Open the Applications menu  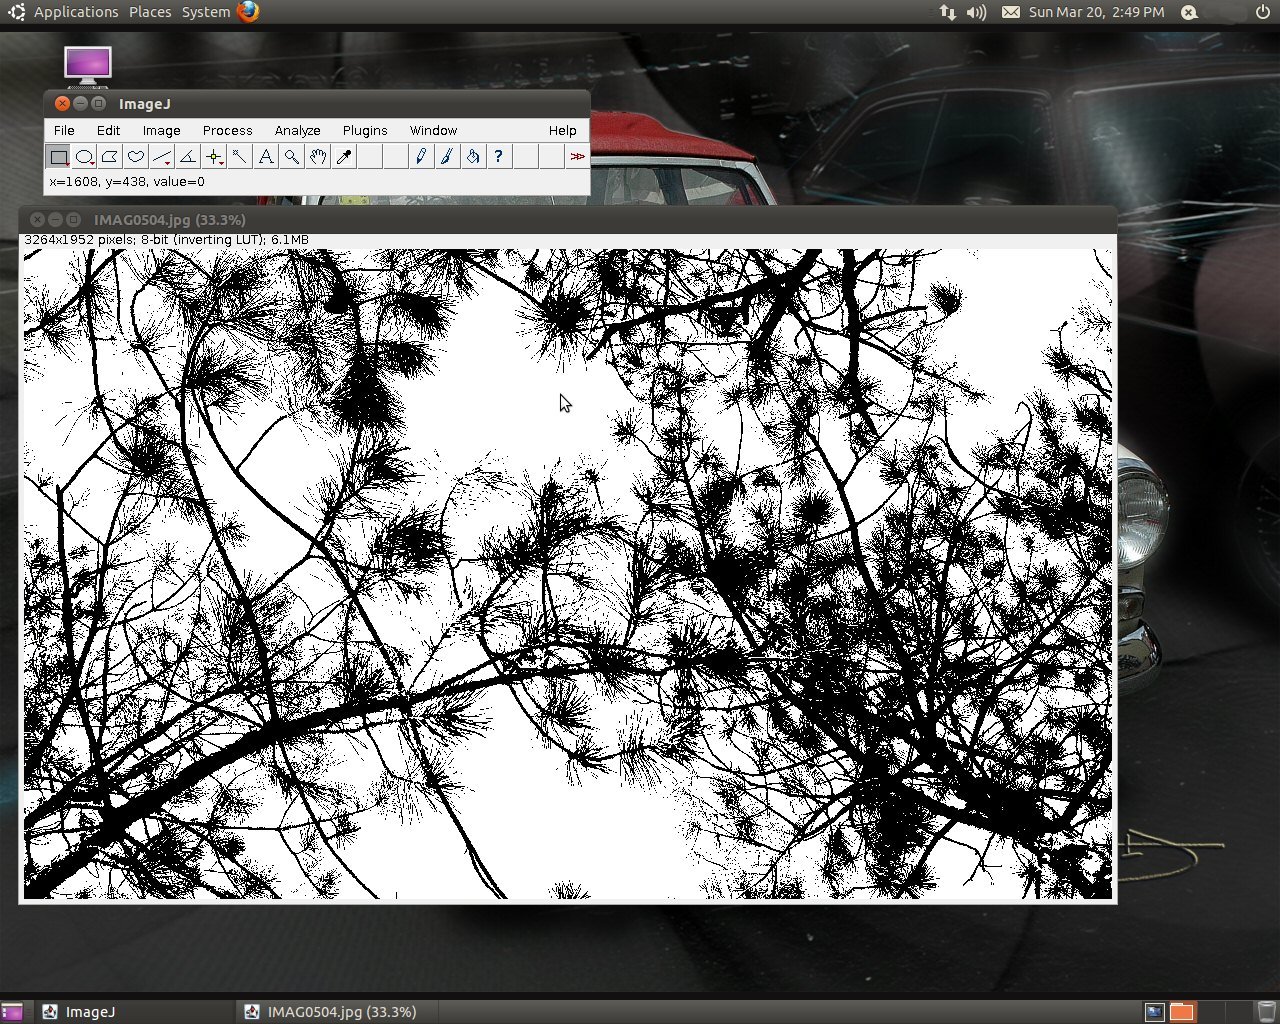pos(75,12)
